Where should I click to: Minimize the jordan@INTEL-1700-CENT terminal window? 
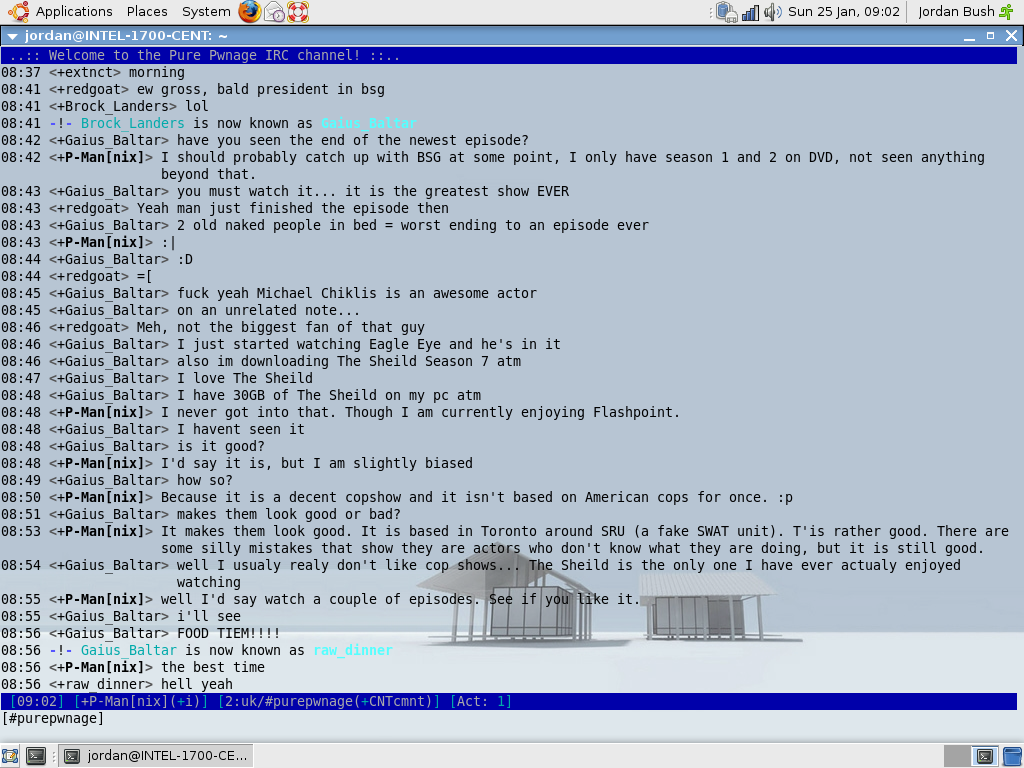point(969,36)
